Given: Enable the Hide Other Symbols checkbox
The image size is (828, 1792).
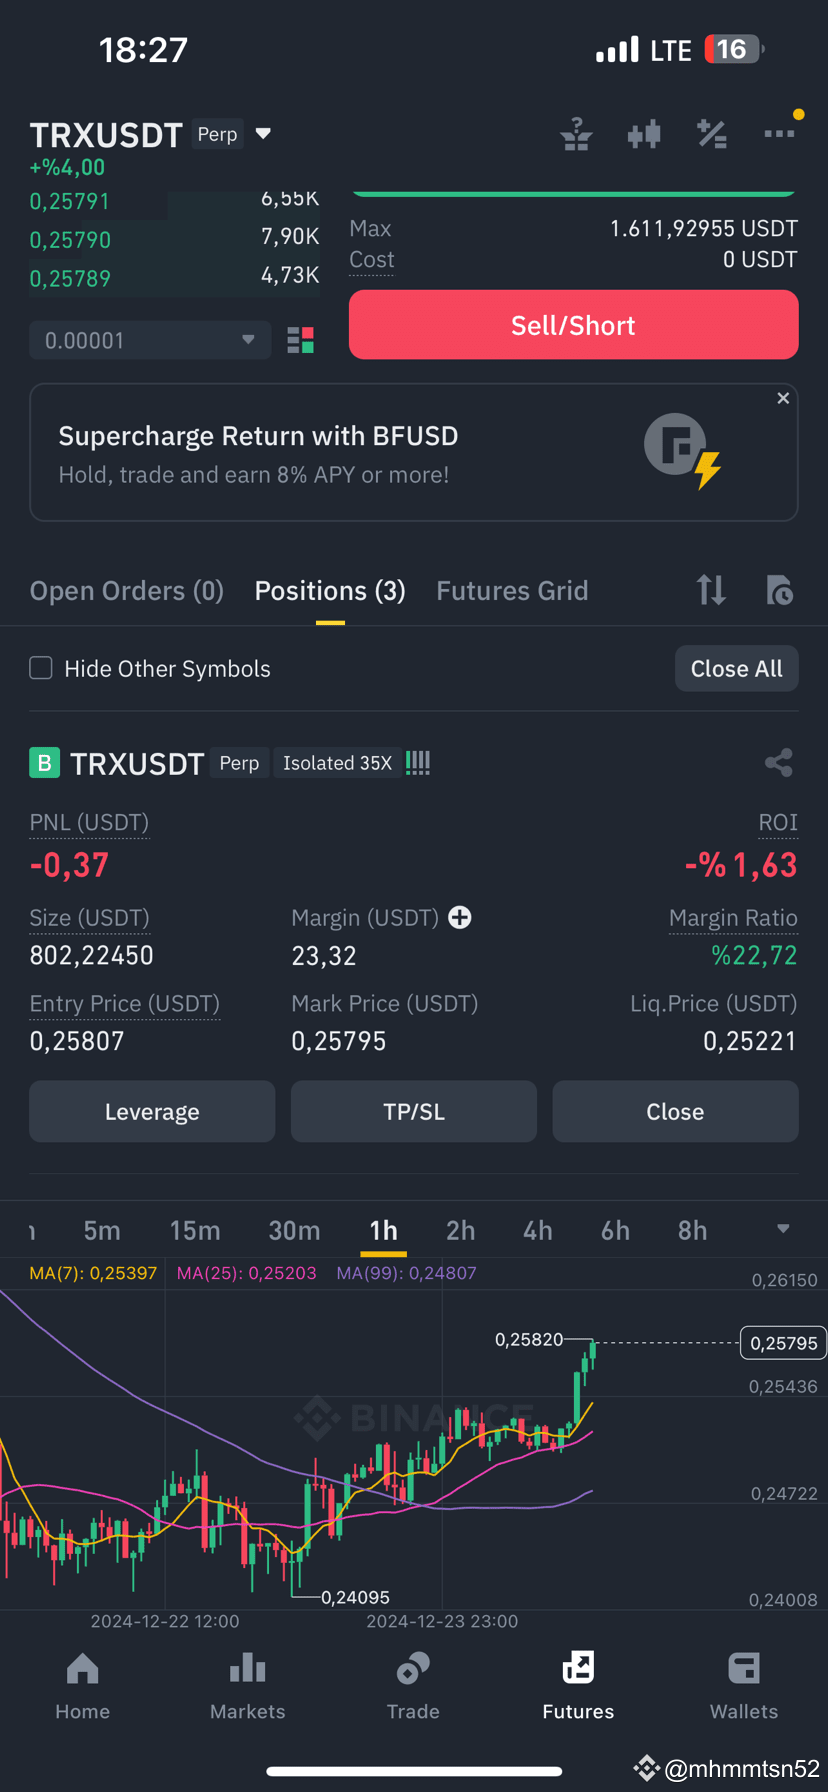Looking at the screenshot, I should point(40,668).
